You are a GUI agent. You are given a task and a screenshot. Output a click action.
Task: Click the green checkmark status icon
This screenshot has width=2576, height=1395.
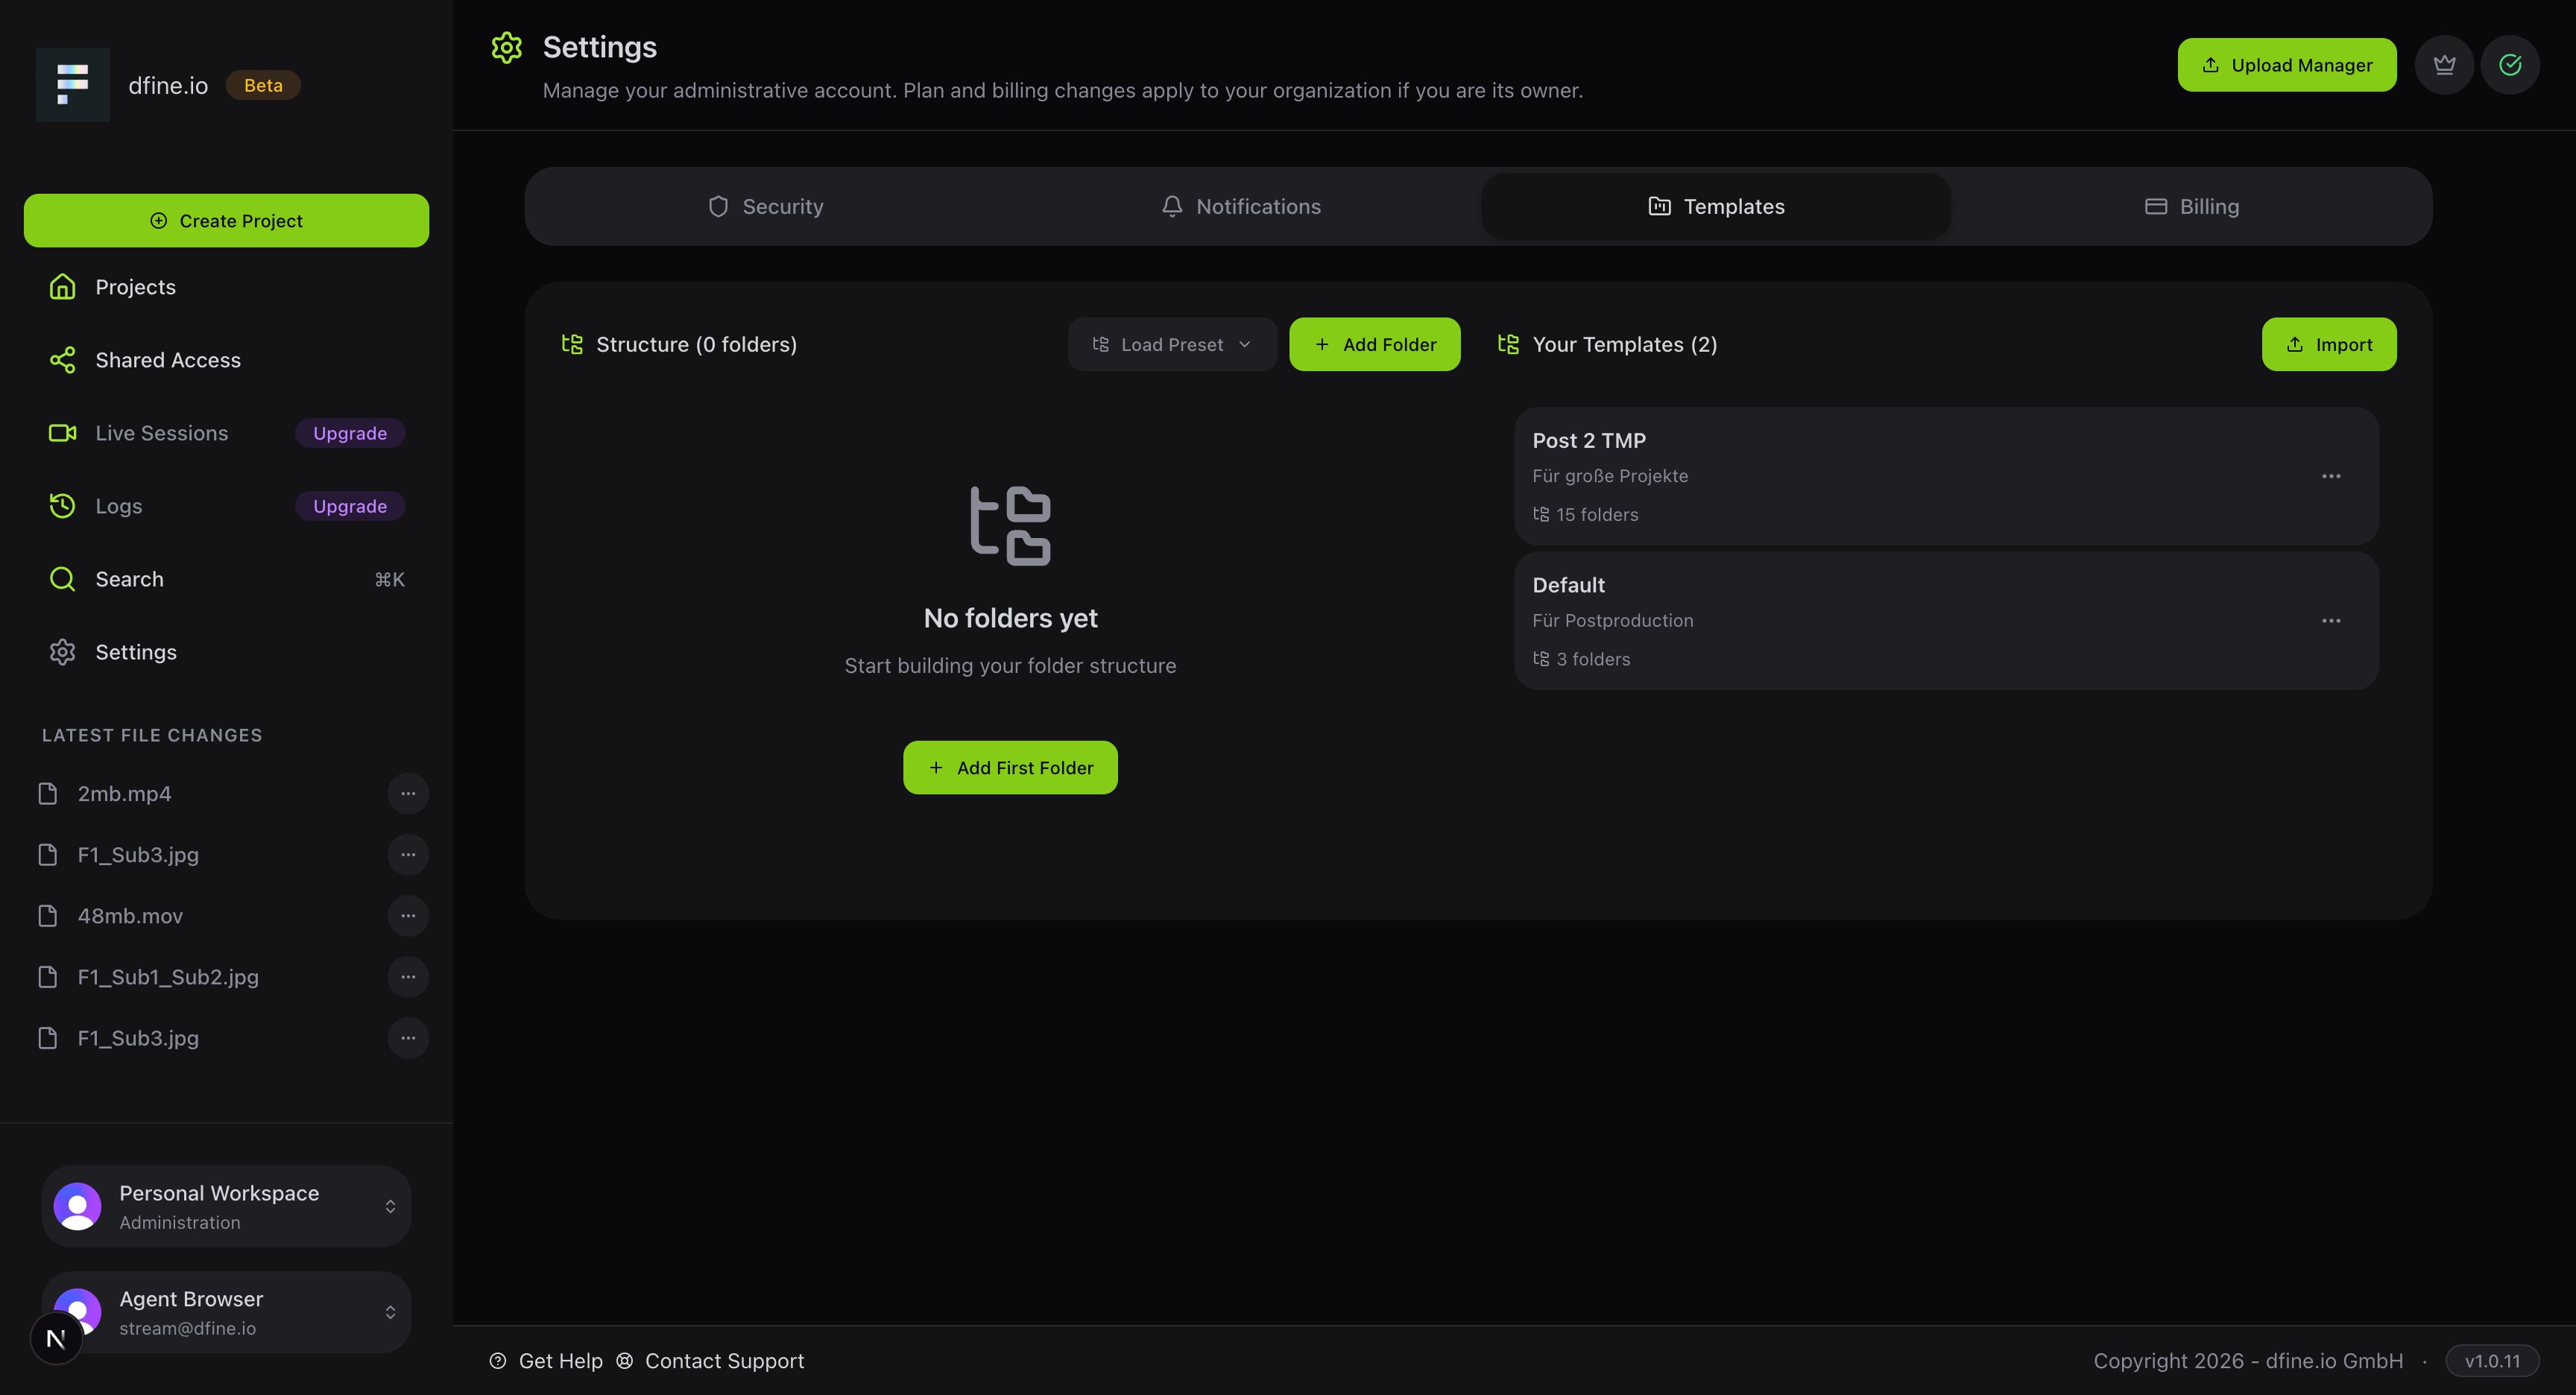[x=2510, y=65]
